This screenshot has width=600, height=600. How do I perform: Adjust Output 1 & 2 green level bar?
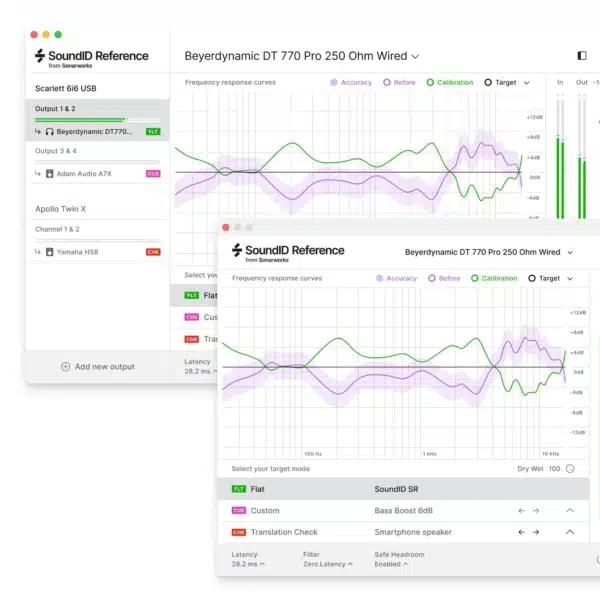(x=97, y=120)
